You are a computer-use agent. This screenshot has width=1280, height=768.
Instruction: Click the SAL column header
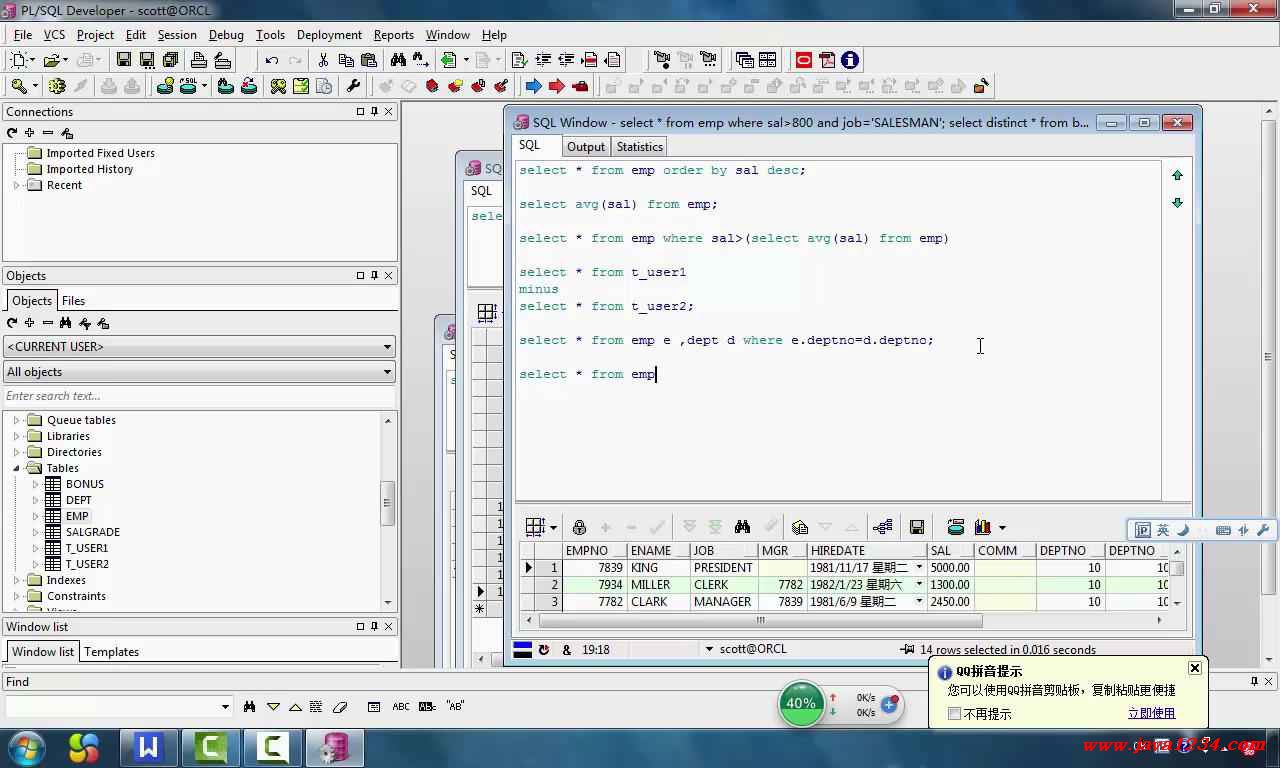click(950, 551)
